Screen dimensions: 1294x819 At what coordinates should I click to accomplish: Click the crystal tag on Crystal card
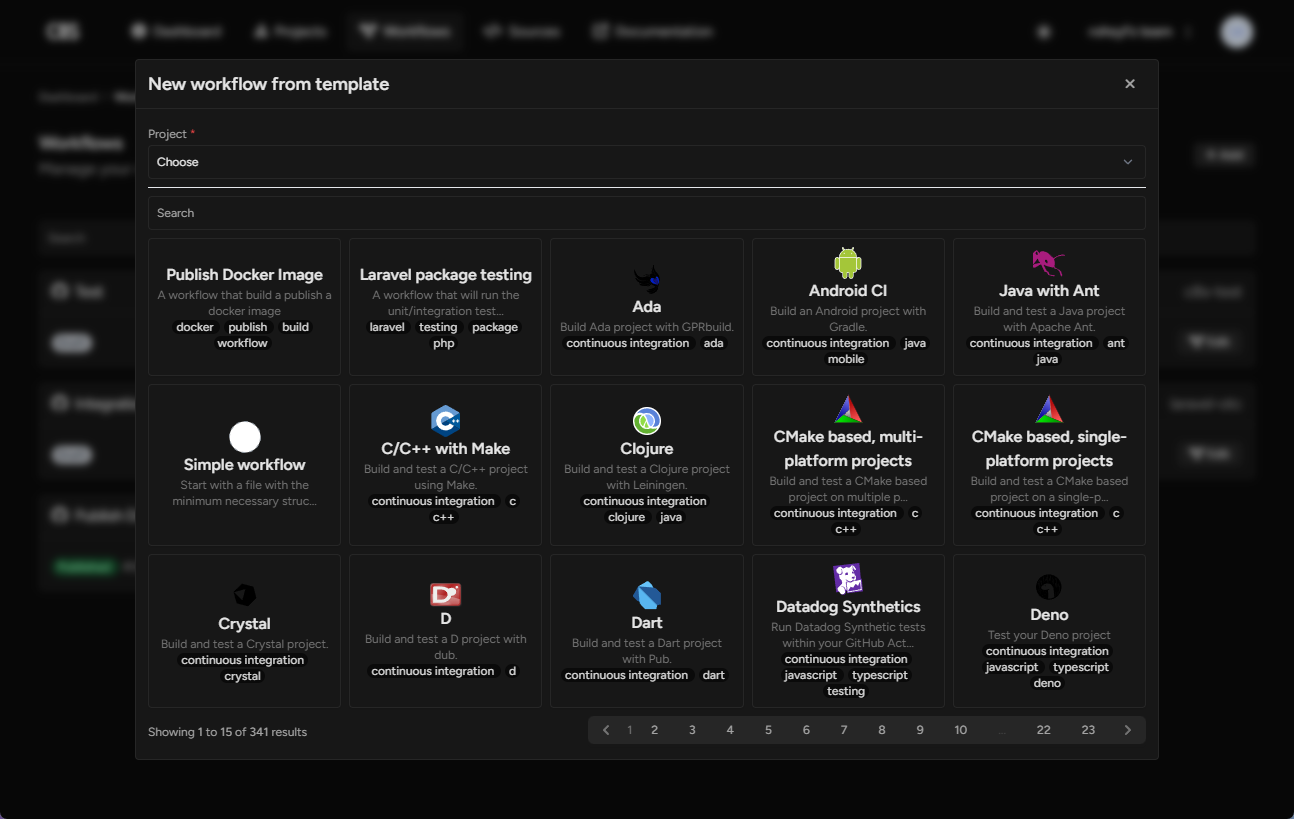tap(243, 676)
